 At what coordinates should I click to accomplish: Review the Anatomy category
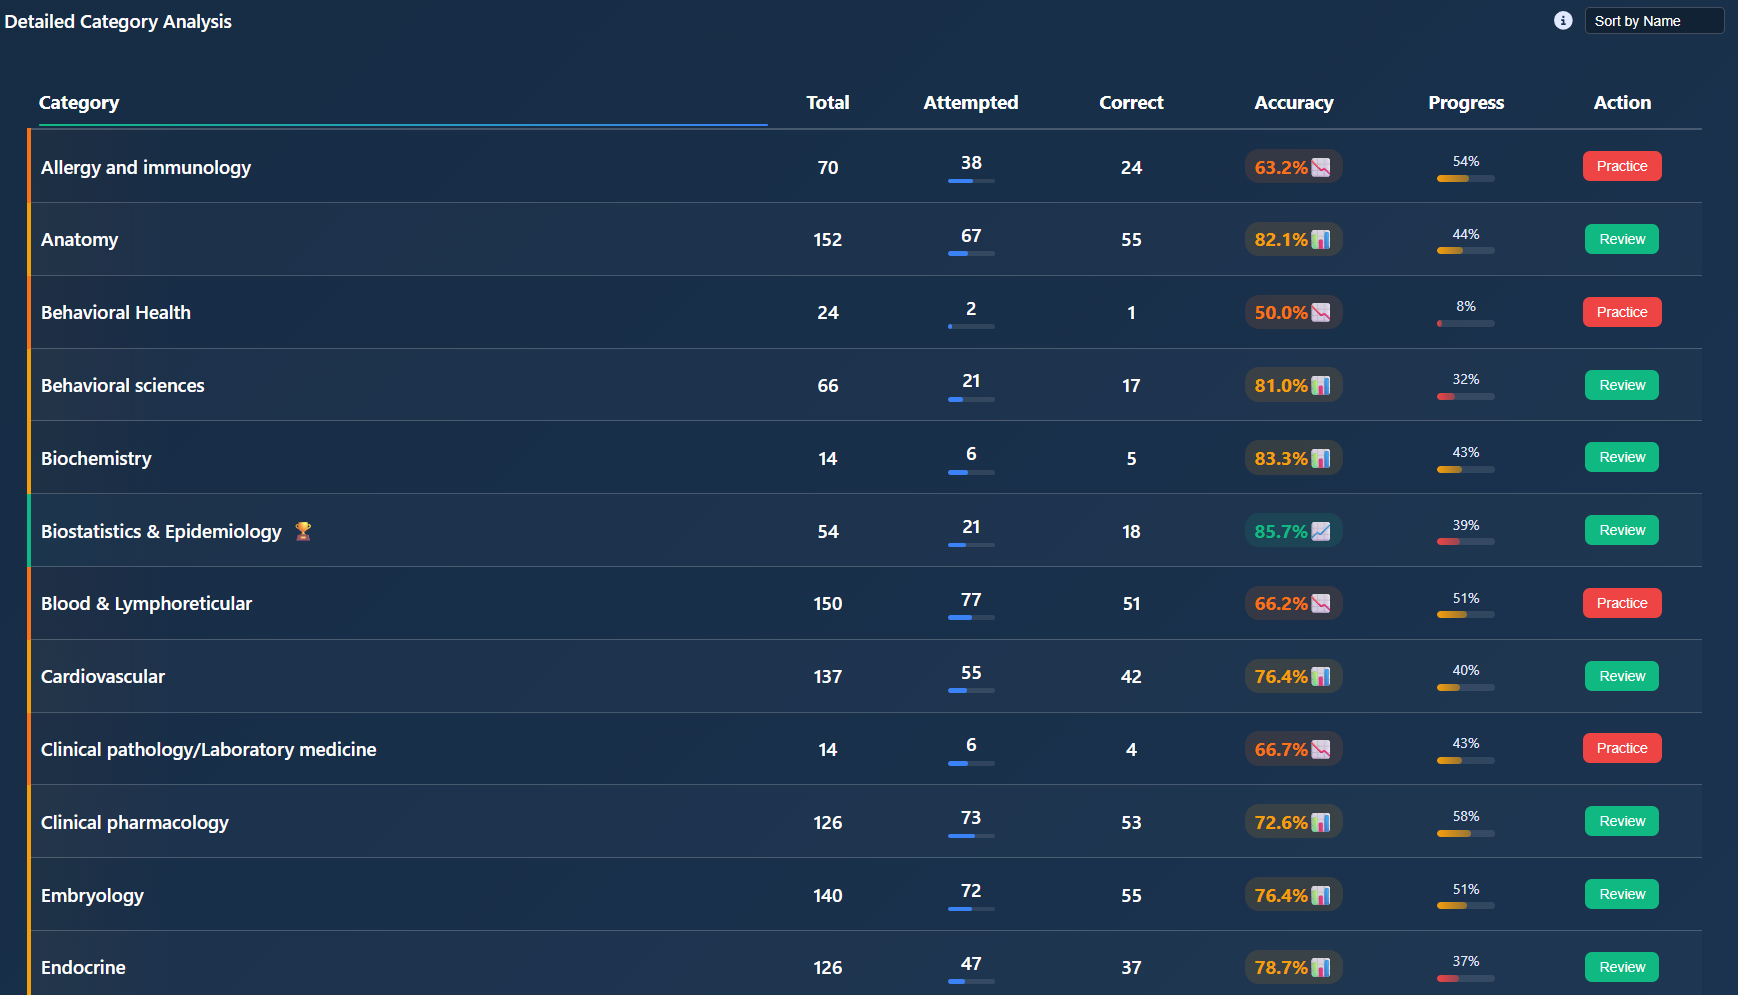point(1621,239)
